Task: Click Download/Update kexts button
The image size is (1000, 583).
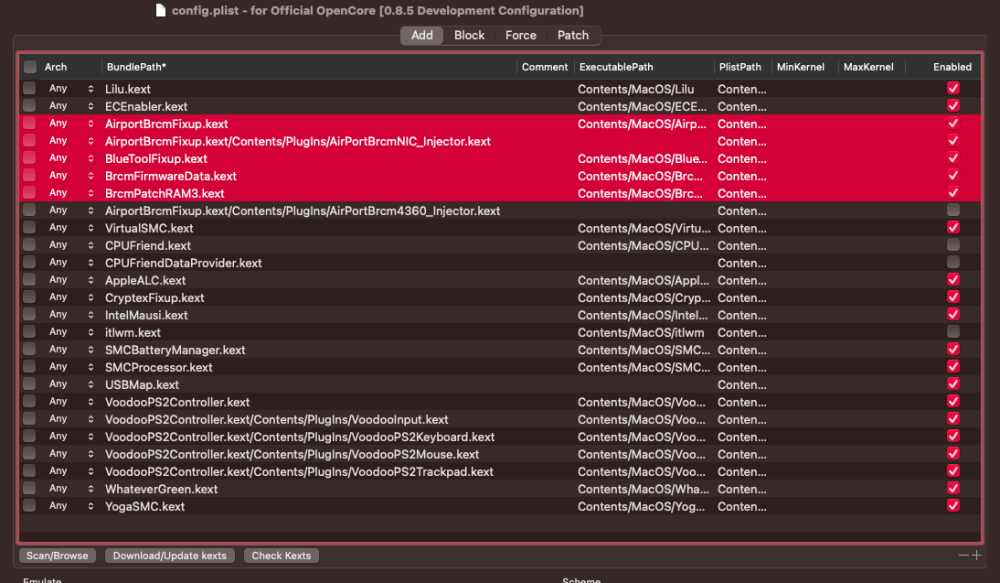Action: point(170,556)
